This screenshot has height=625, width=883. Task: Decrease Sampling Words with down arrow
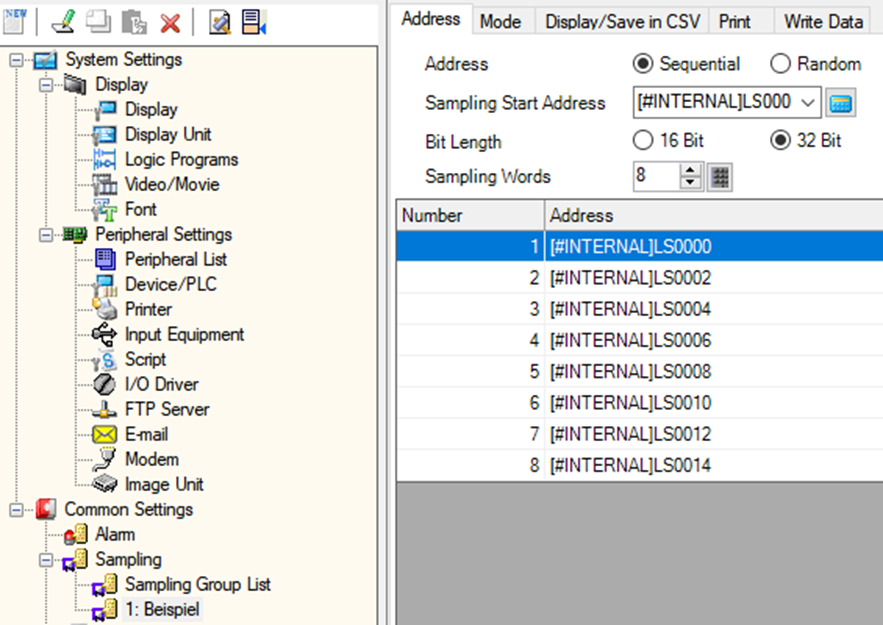690,183
